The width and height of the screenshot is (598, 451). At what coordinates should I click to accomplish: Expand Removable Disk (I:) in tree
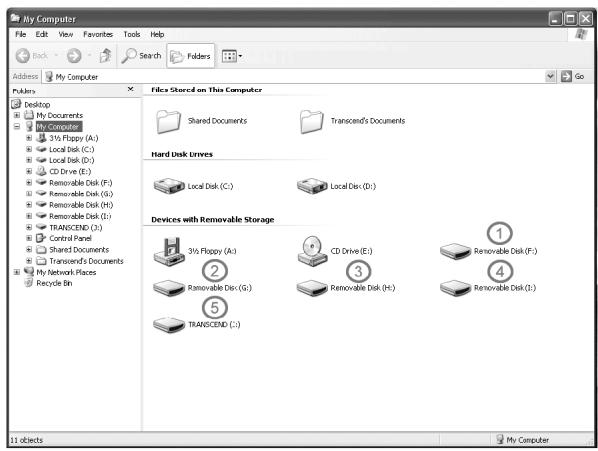[29, 216]
